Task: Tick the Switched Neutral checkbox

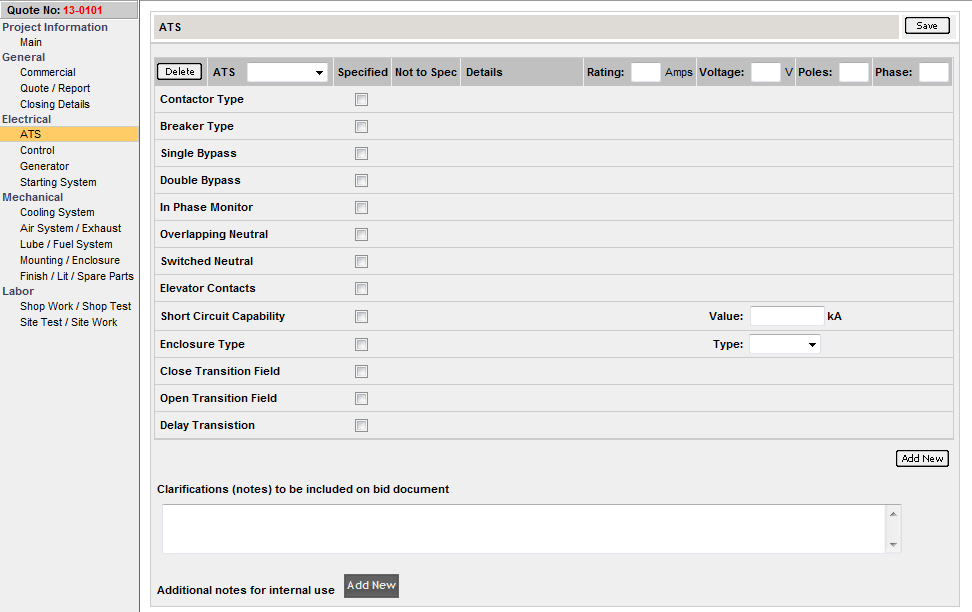Action: point(361,262)
